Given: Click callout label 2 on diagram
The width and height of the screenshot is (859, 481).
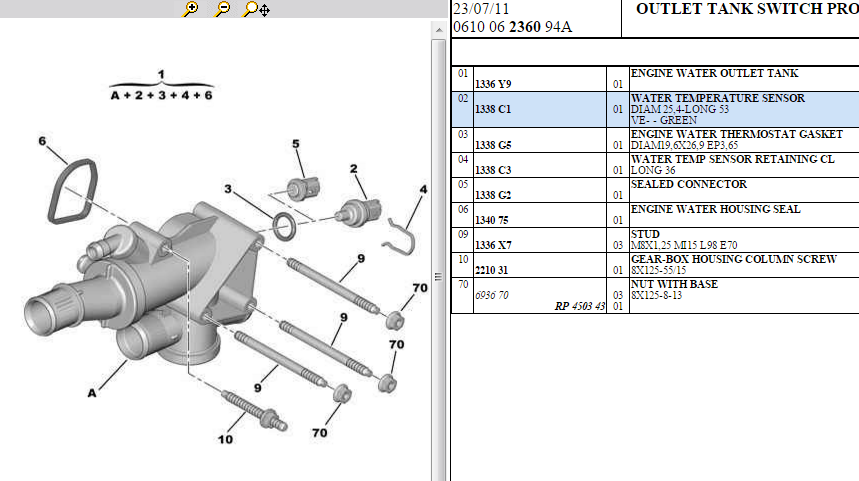Looking at the screenshot, I should click(354, 169).
